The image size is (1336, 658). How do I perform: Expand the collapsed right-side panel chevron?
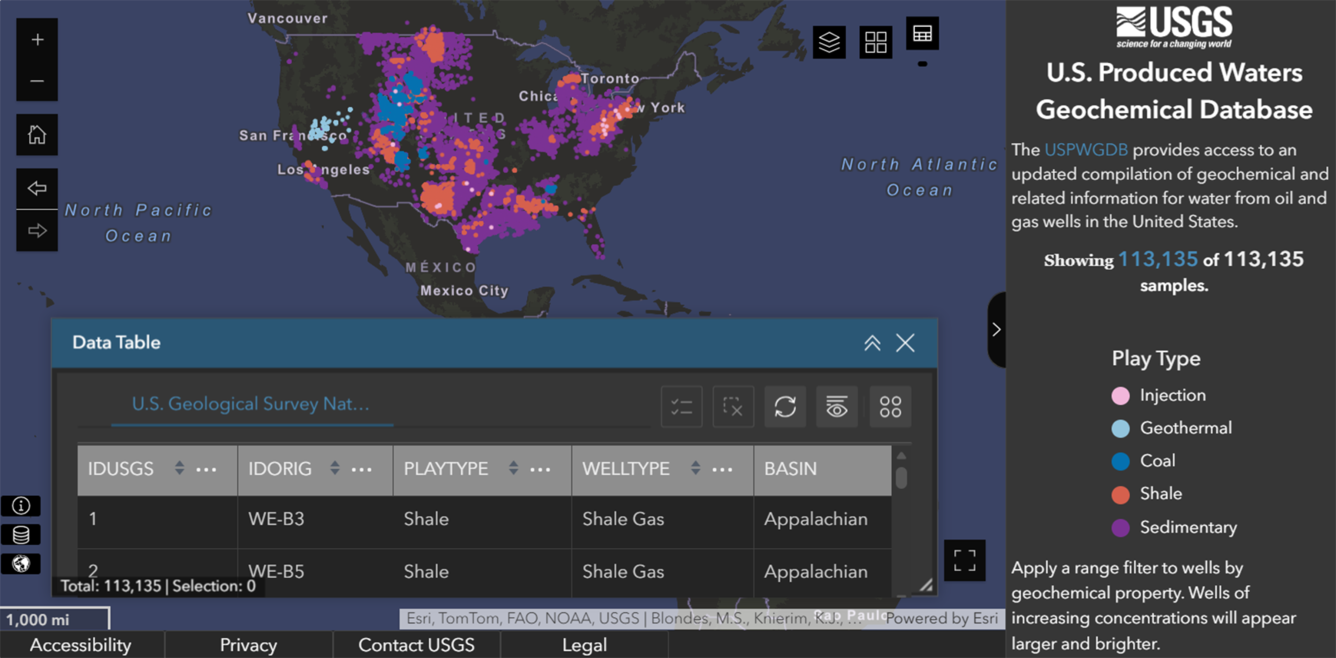click(994, 329)
